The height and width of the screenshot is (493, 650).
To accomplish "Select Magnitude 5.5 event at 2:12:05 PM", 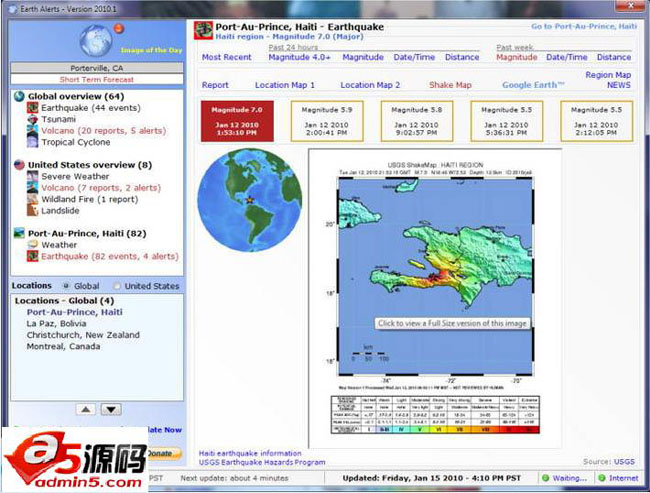I will point(597,121).
